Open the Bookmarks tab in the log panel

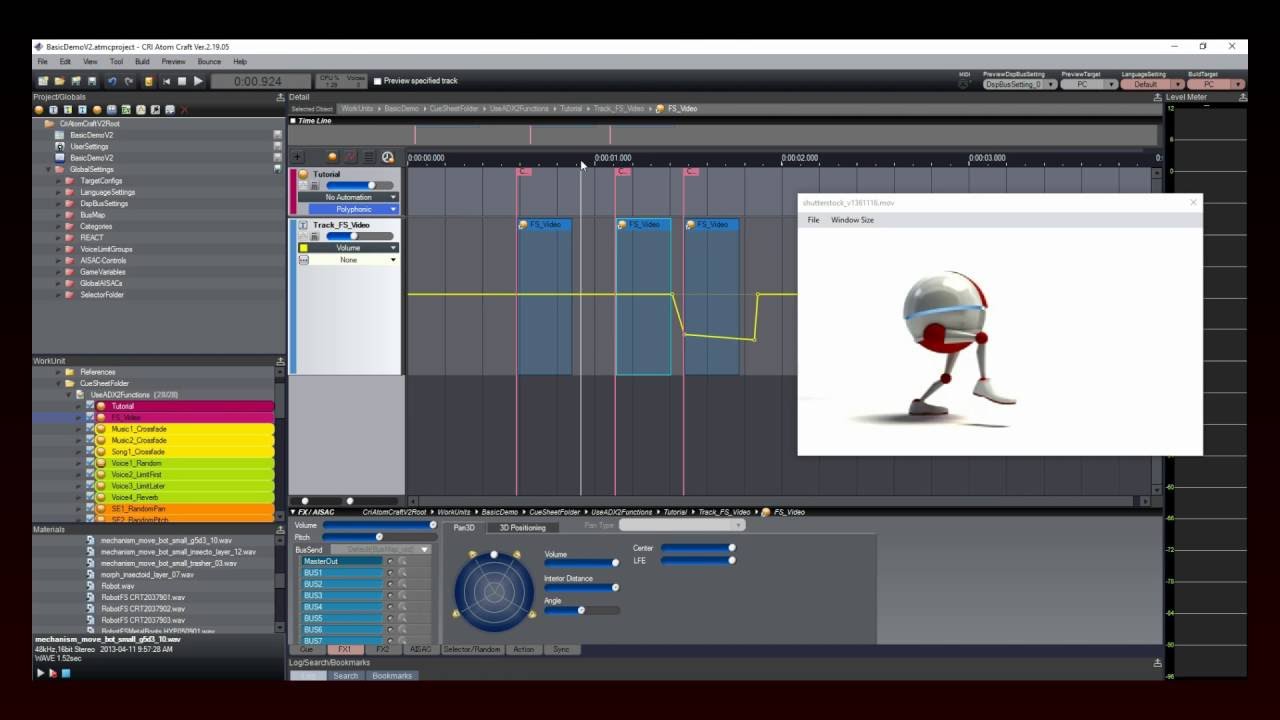tap(392, 675)
